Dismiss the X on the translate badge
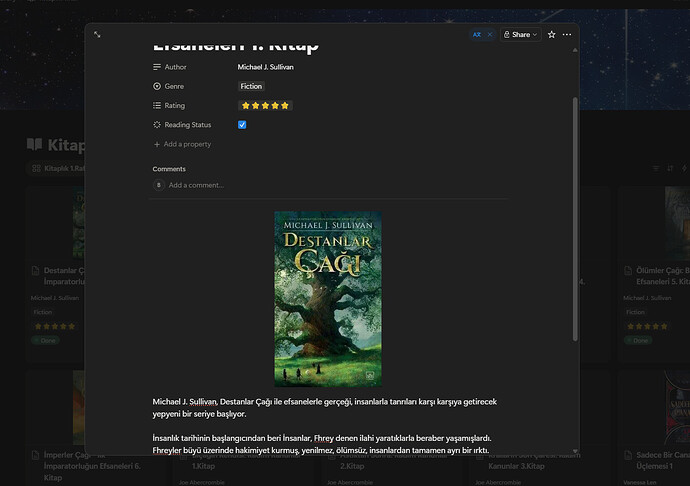Image resolution: width=690 pixels, height=486 pixels. (490, 34)
